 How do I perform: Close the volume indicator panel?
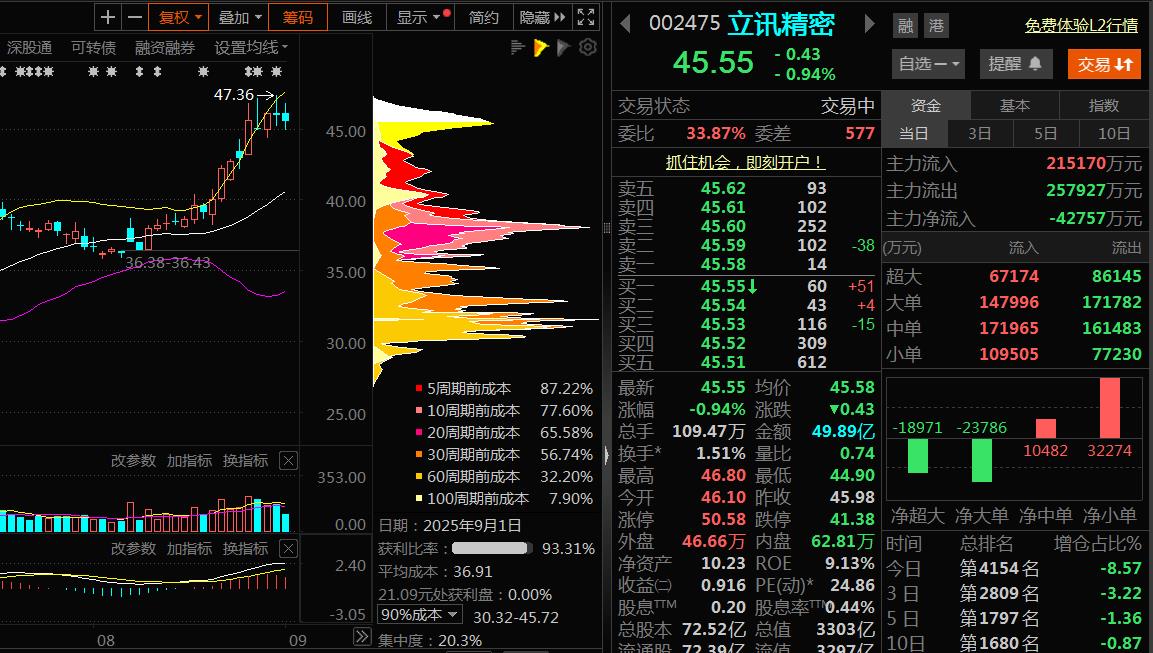coord(288,461)
